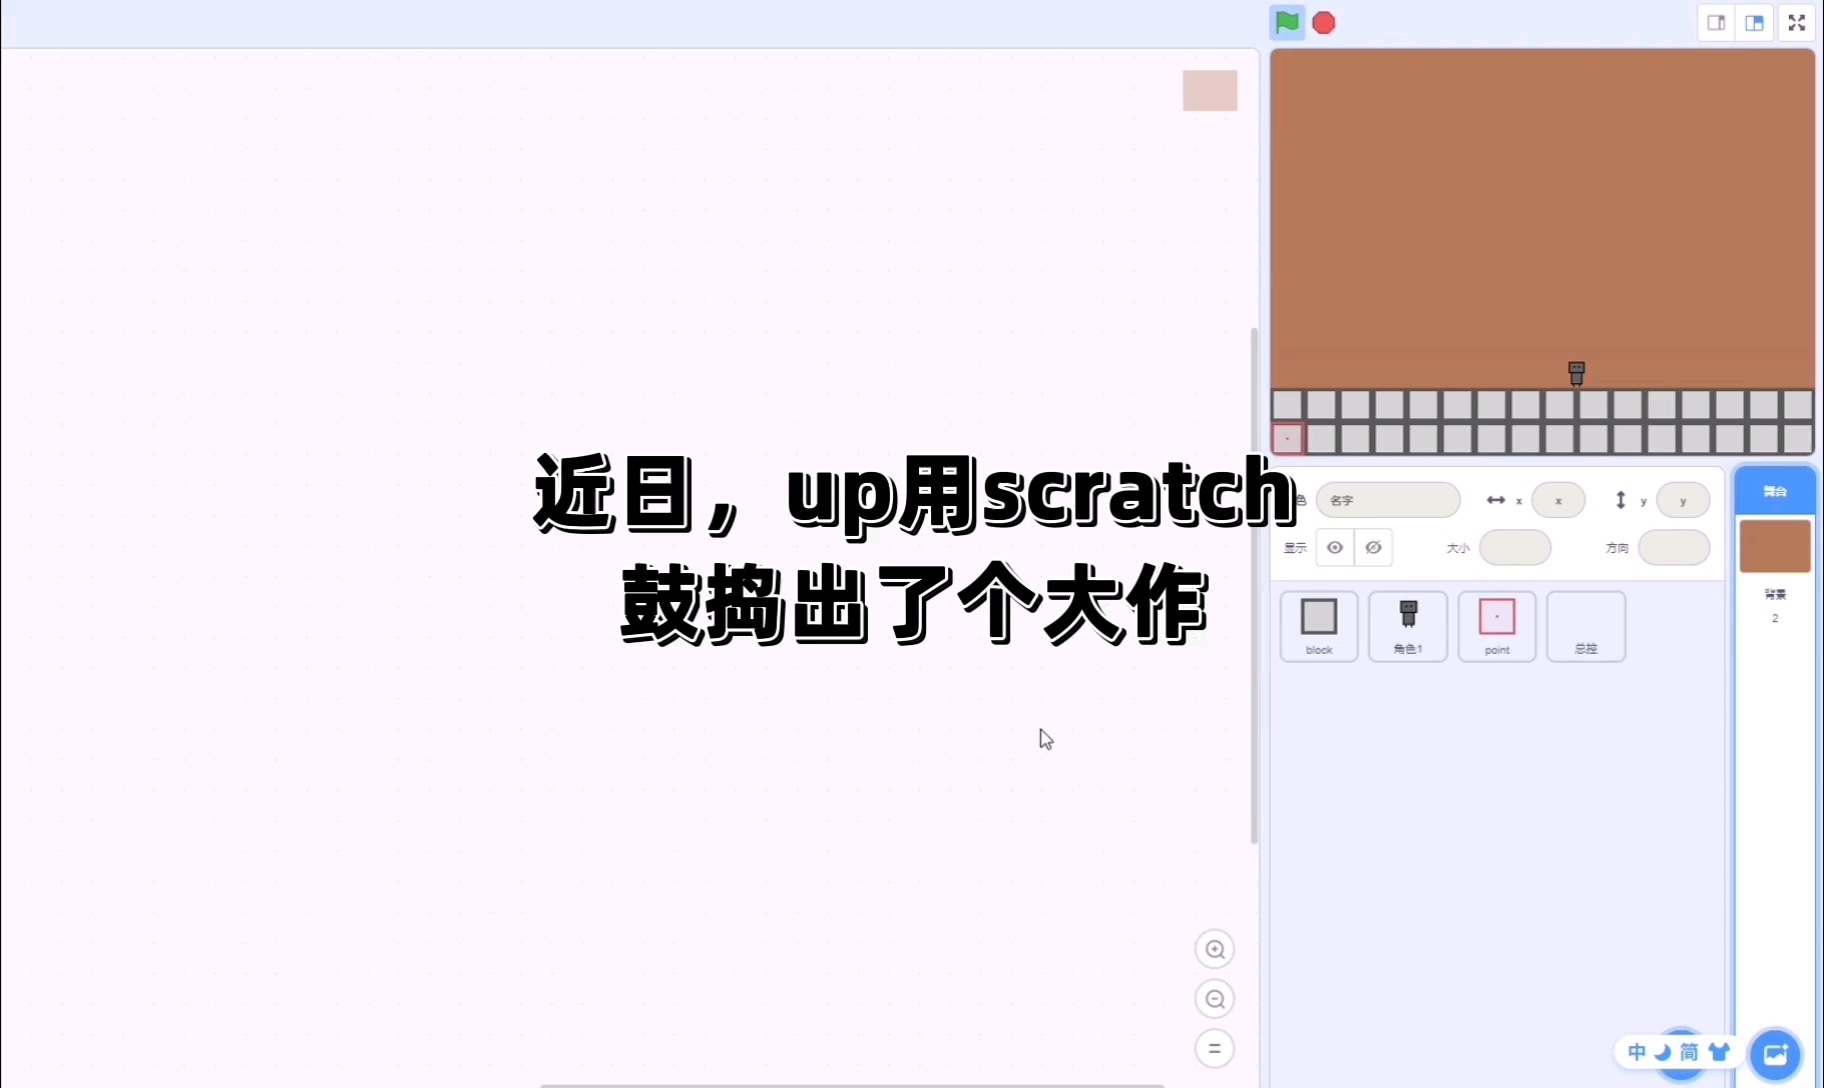Click the workspace vertical scrollbar
This screenshot has height=1088, width=1824.
click(1254, 586)
